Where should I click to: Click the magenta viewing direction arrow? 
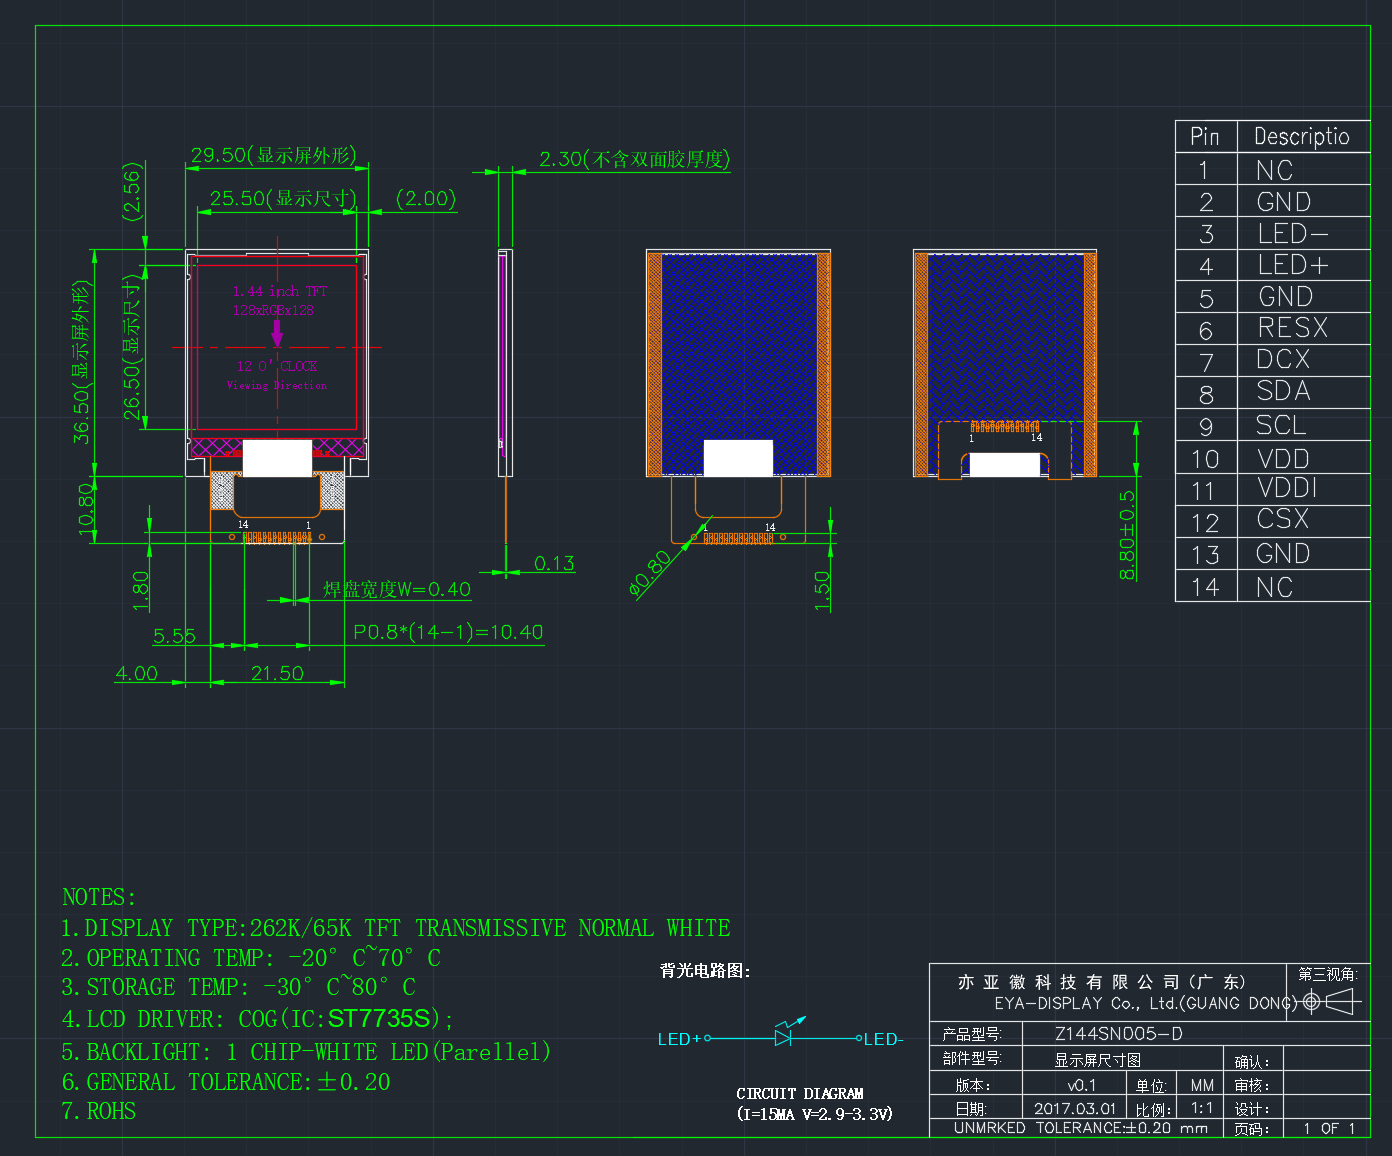pyautogui.click(x=277, y=334)
